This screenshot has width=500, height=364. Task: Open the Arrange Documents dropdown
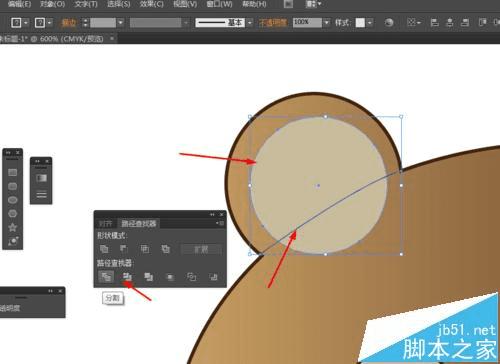(x=313, y=4)
